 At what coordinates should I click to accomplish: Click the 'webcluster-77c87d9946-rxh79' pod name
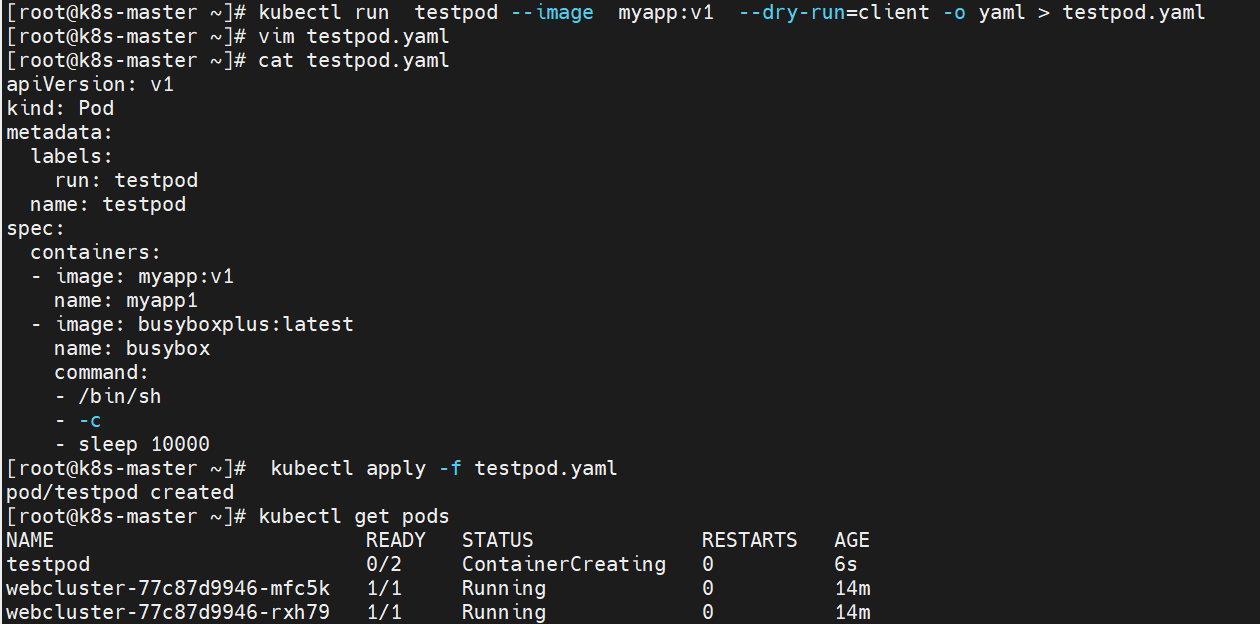(x=168, y=612)
